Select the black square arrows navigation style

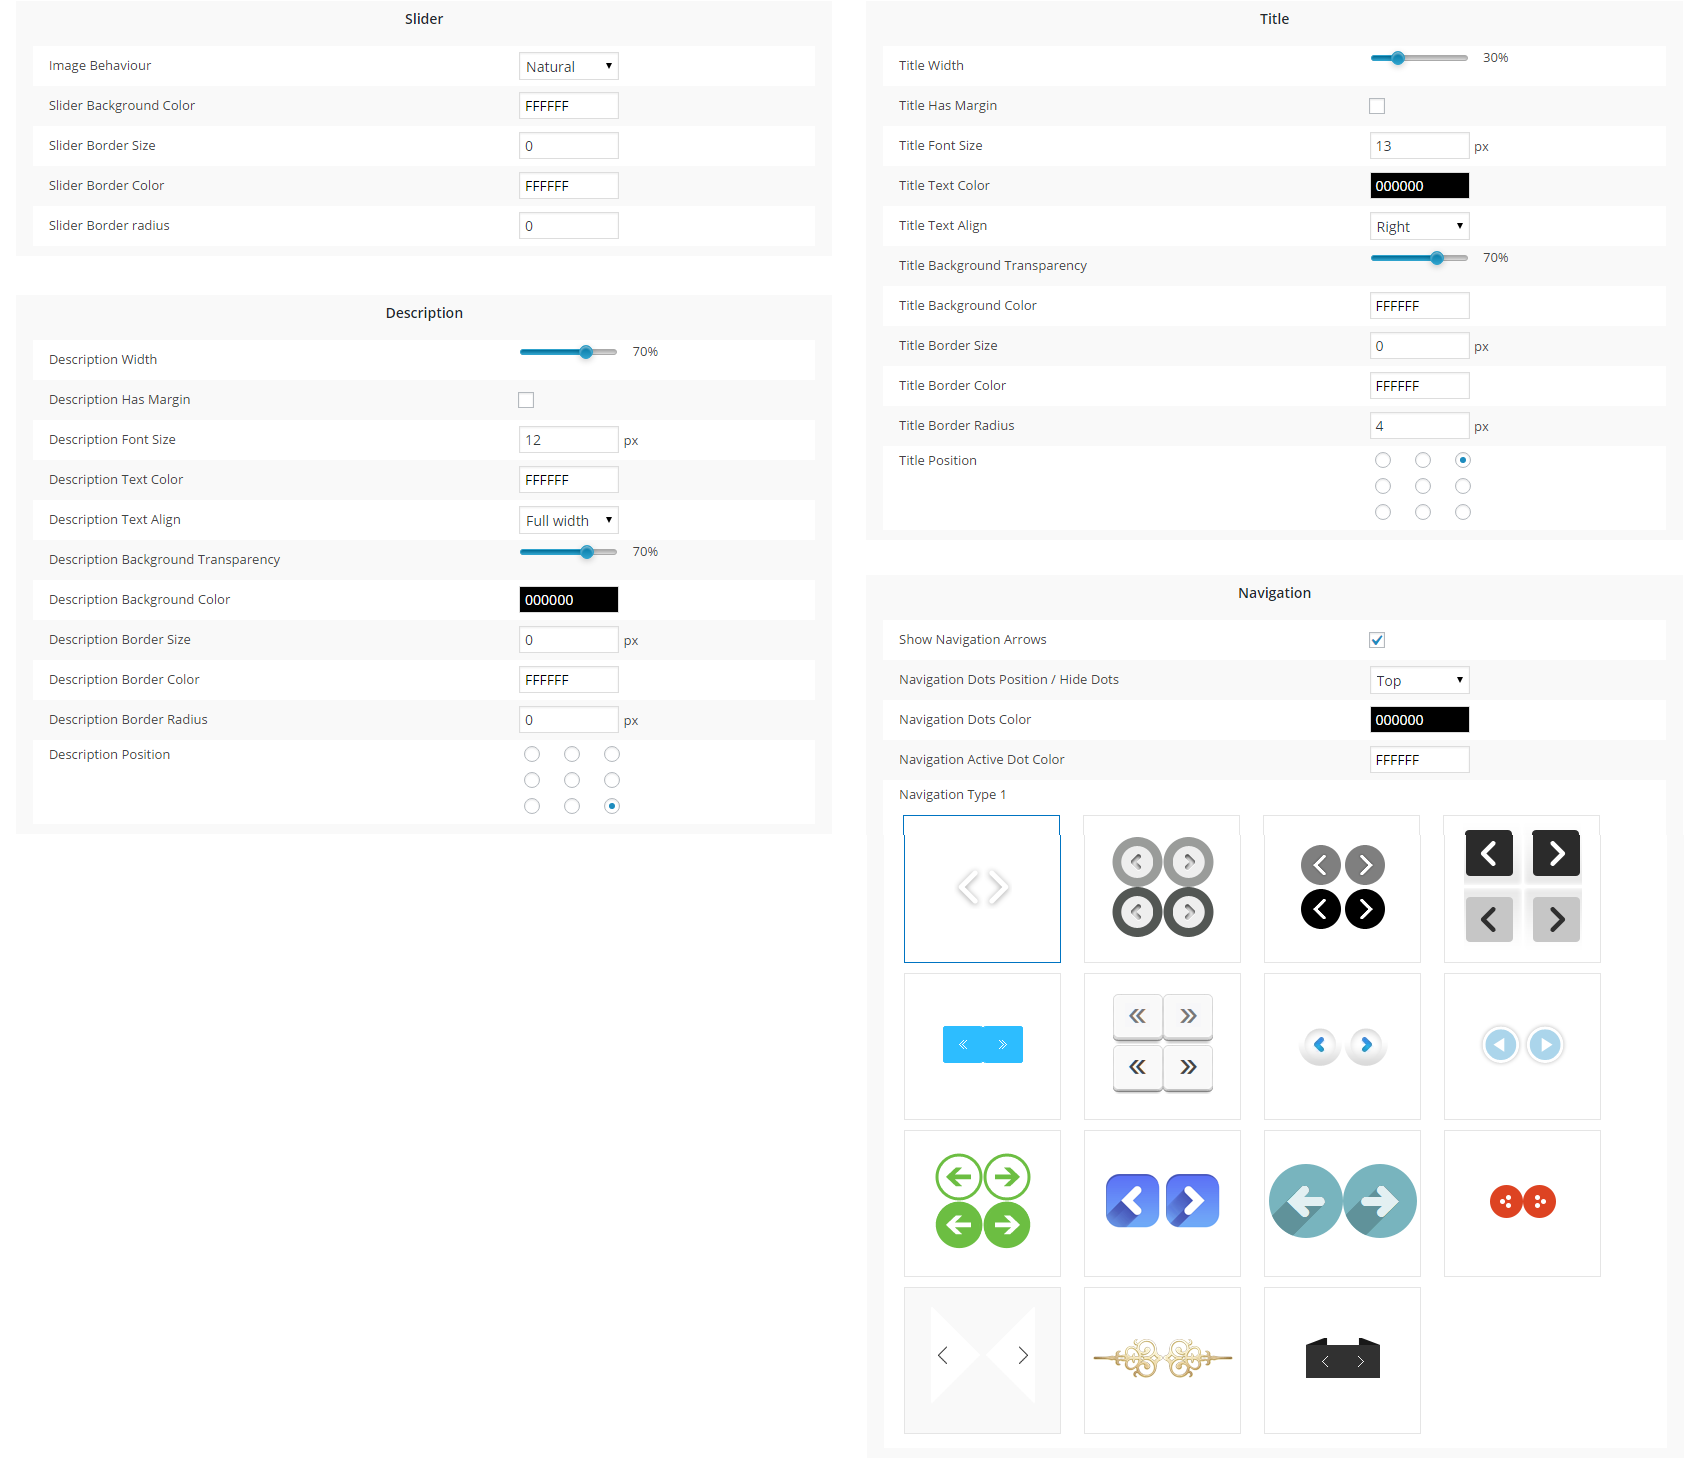pos(1522,888)
